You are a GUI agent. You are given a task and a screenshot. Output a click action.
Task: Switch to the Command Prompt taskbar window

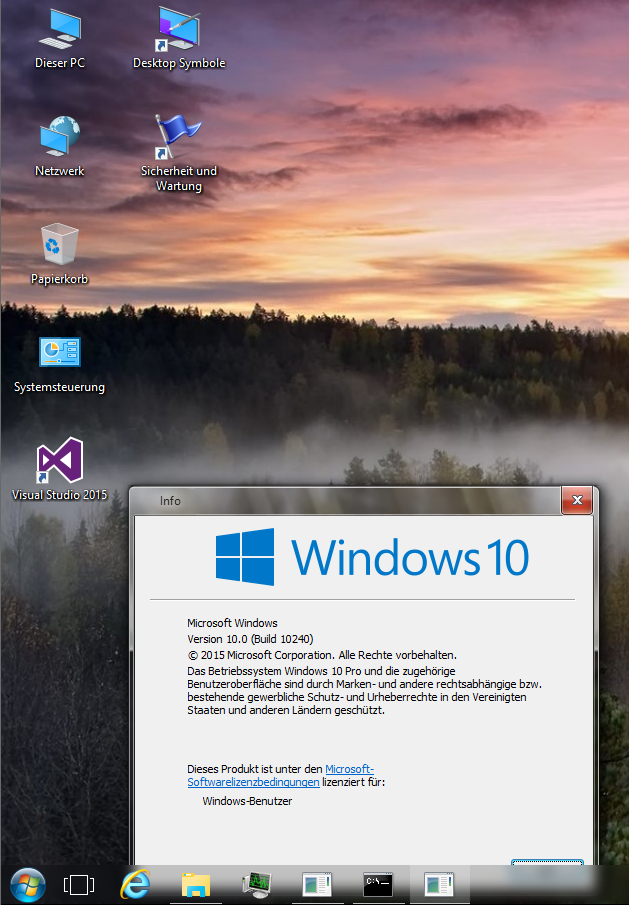(x=378, y=884)
